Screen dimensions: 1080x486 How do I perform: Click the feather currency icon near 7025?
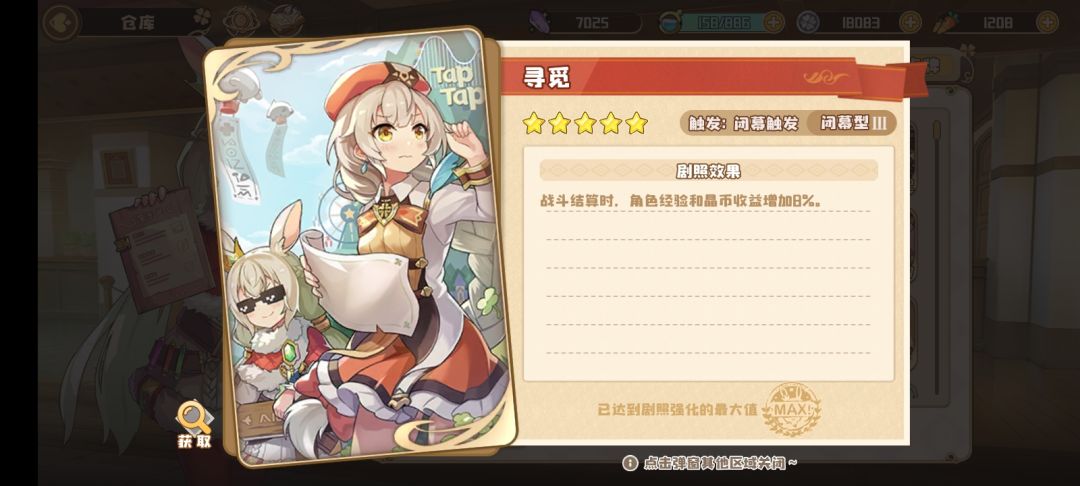[540, 23]
